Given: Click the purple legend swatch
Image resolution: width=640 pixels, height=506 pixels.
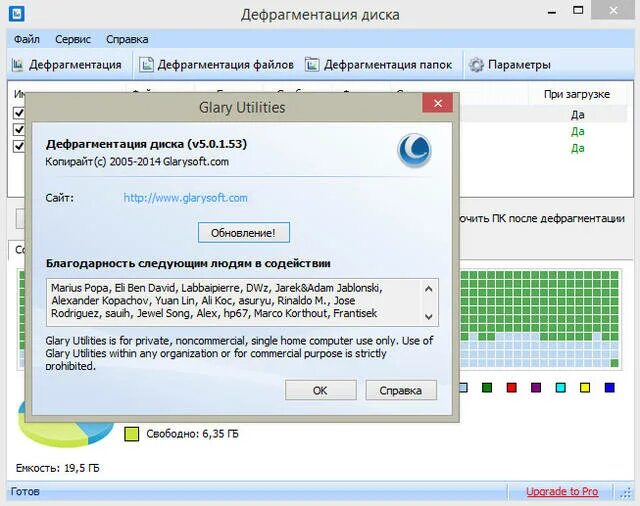Looking at the screenshot, I should coord(536,387).
